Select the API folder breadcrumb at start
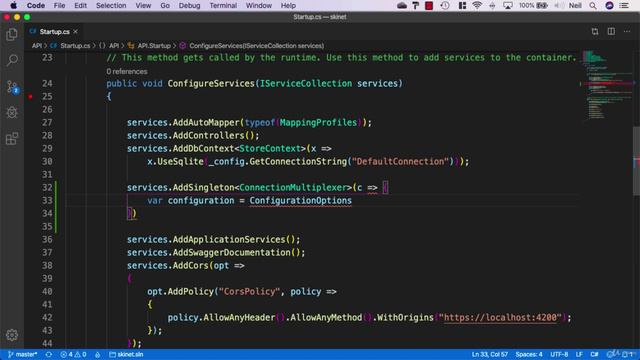640x360 pixels. pyautogui.click(x=37, y=46)
